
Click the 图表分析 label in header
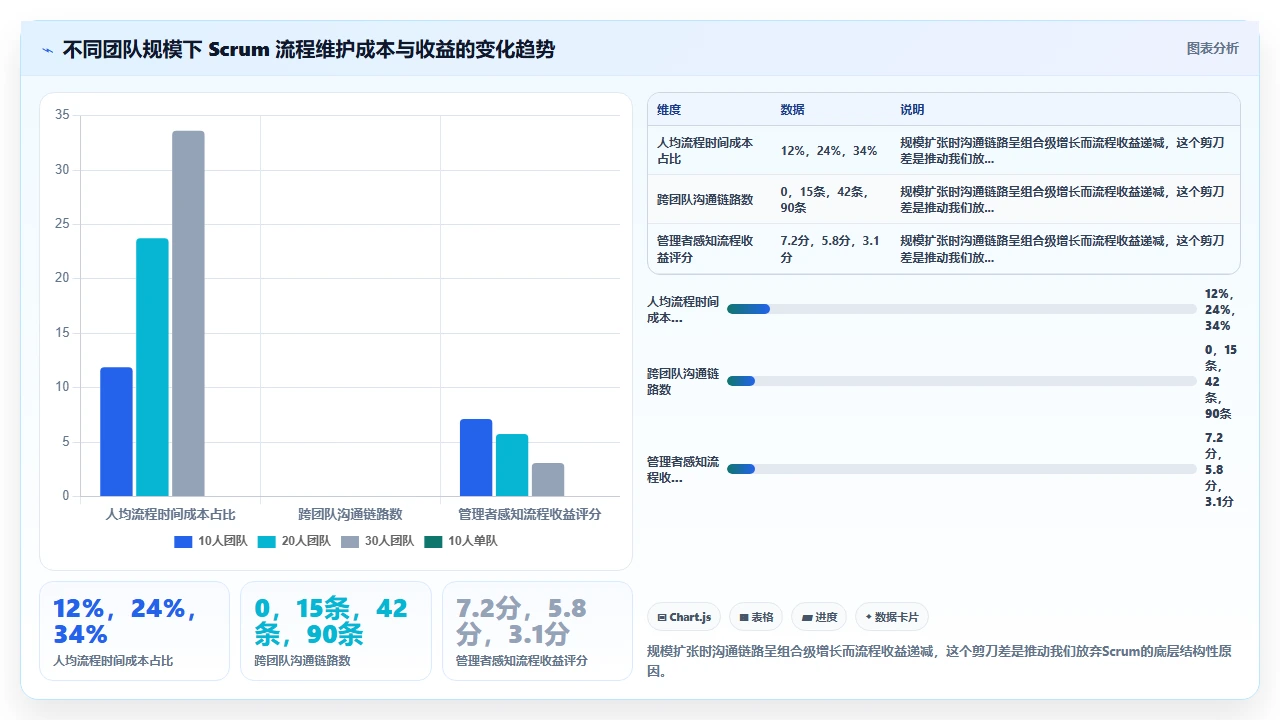coord(1212,48)
